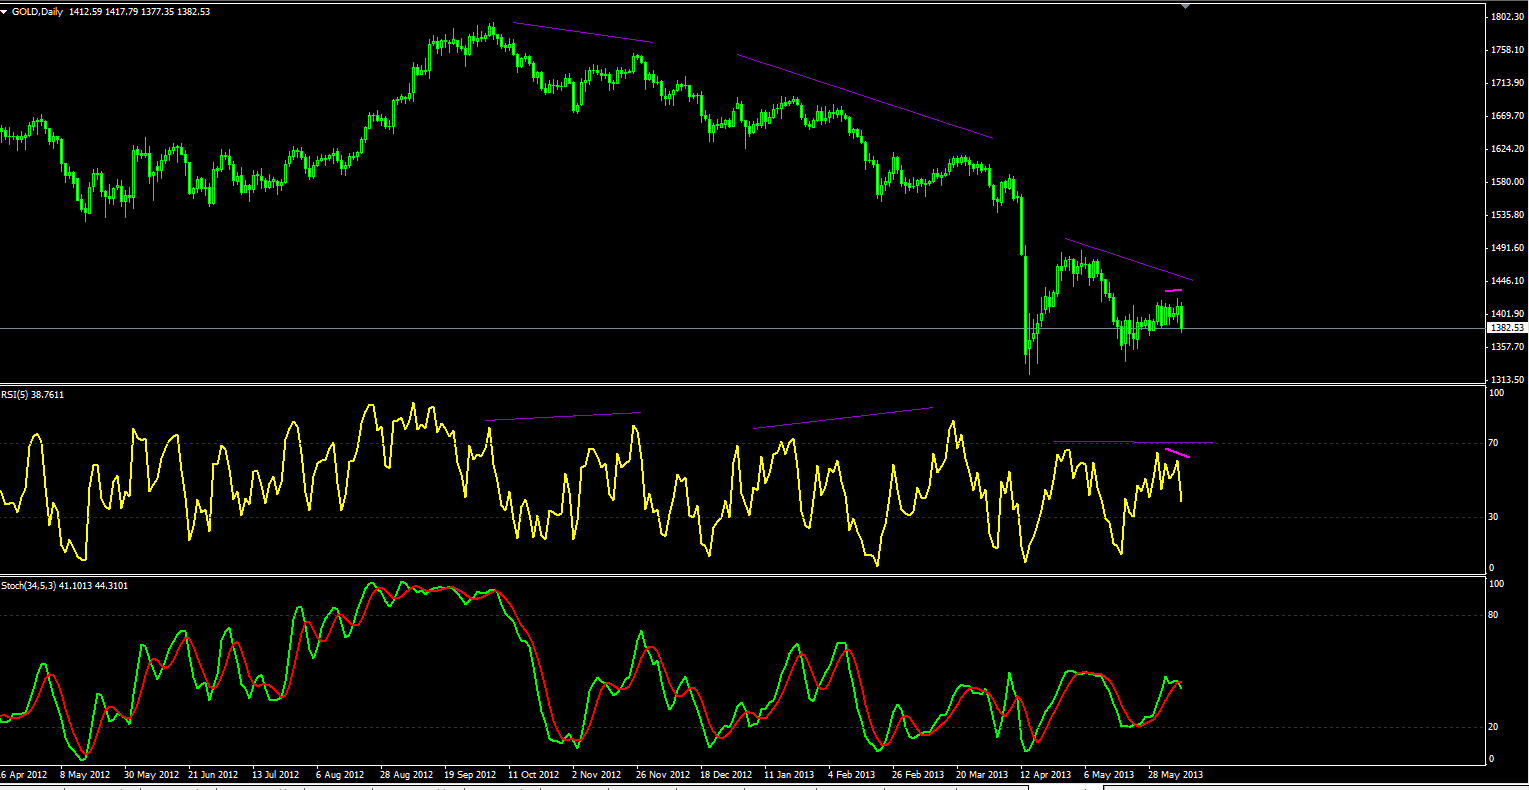Select the RSI(5) 38.7611 indicator label
The image size is (1529, 790).
tap(33, 395)
